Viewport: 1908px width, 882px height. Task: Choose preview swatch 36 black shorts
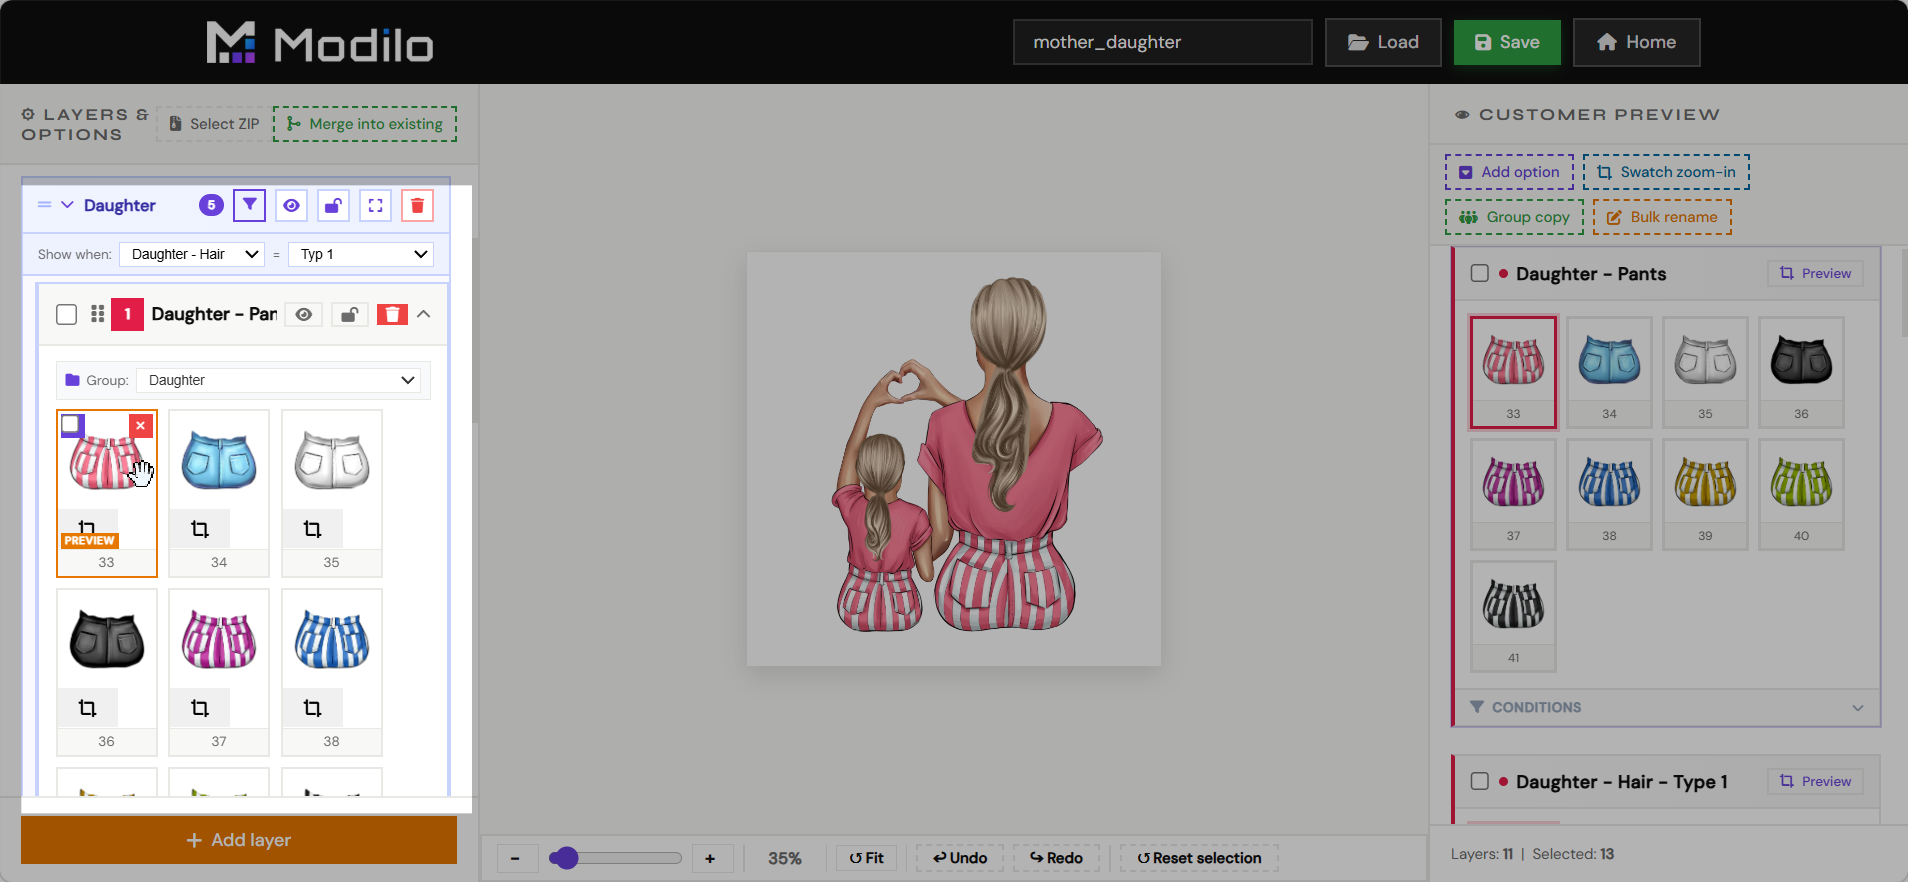tap(1801, 372)
